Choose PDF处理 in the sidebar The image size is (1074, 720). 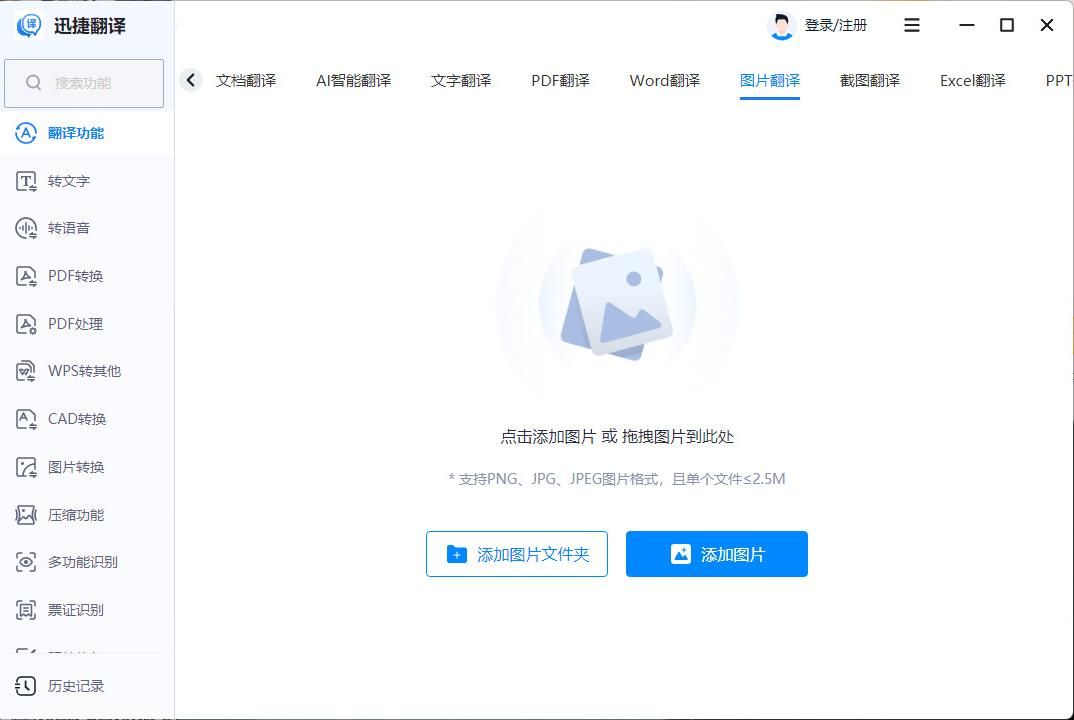click(x=87, y=324)
